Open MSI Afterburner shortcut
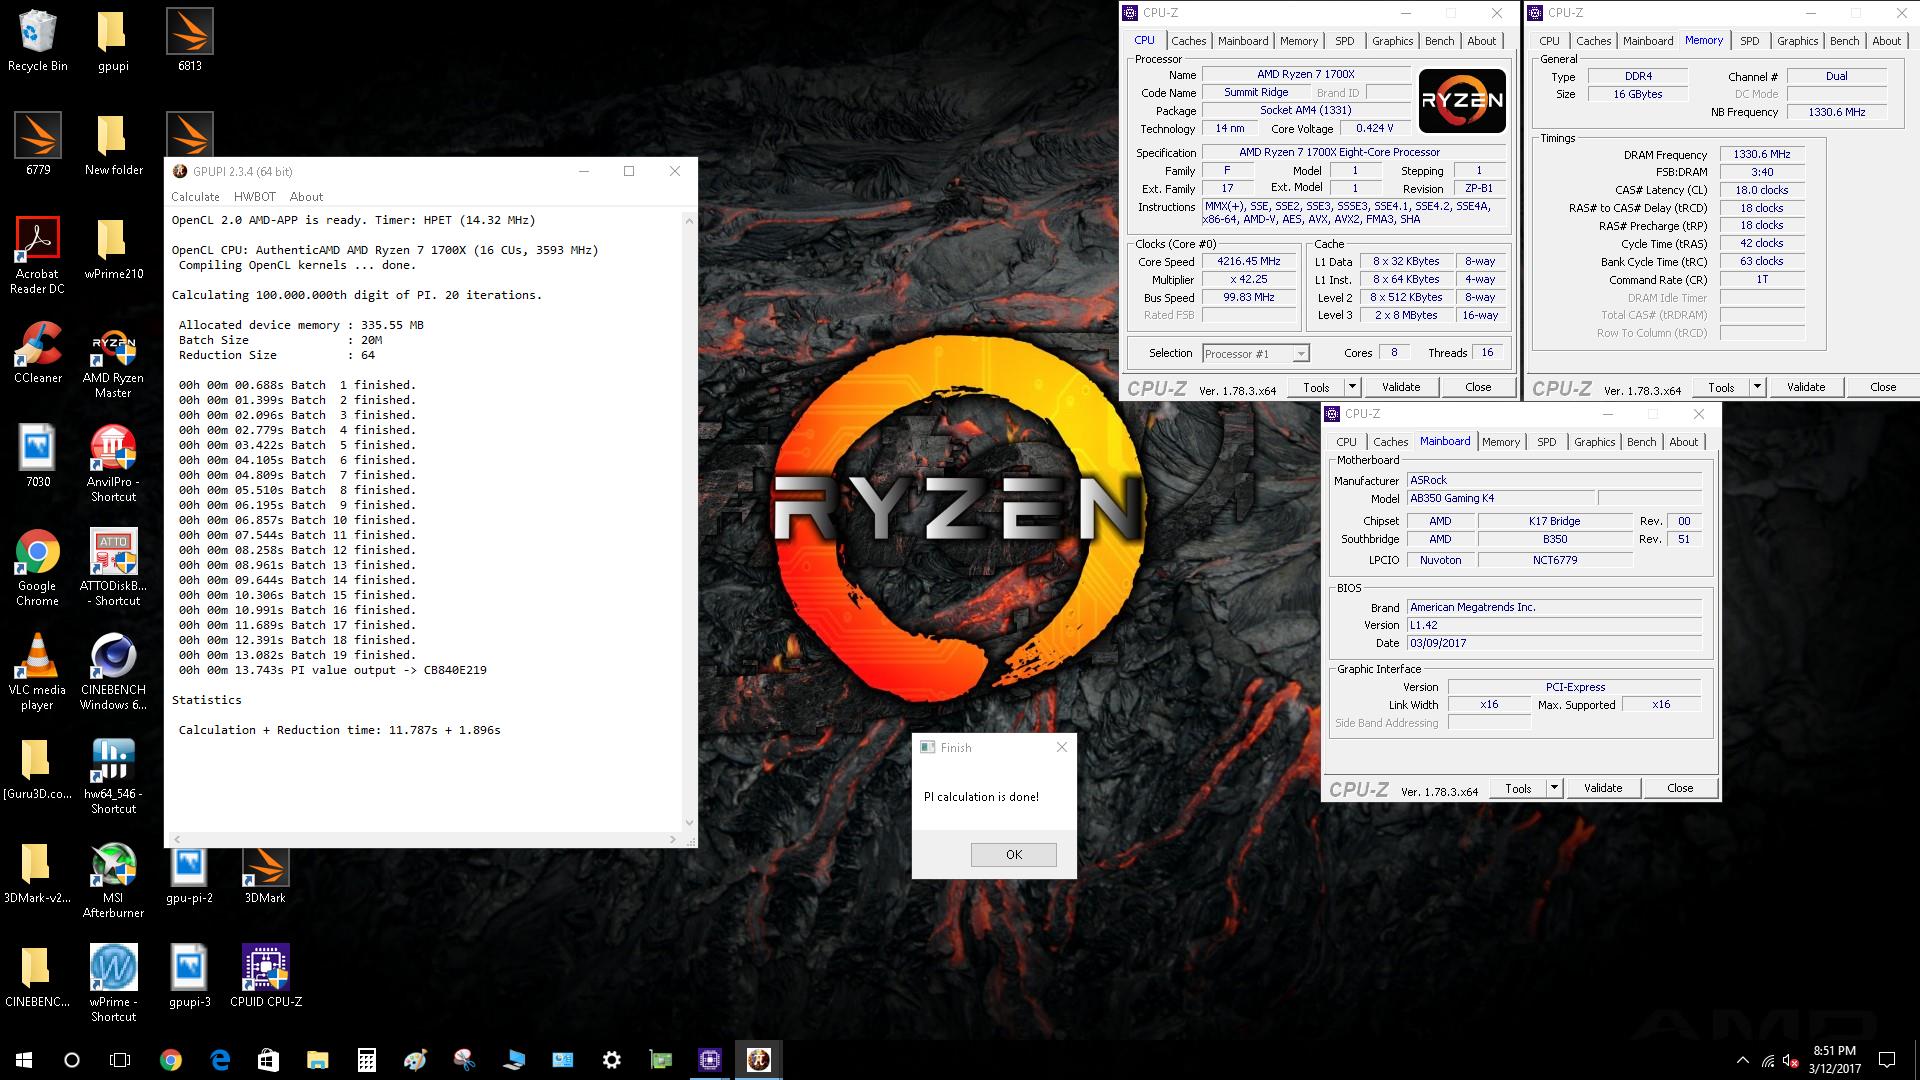The image size is (1920, 1080). coord(113,880)
